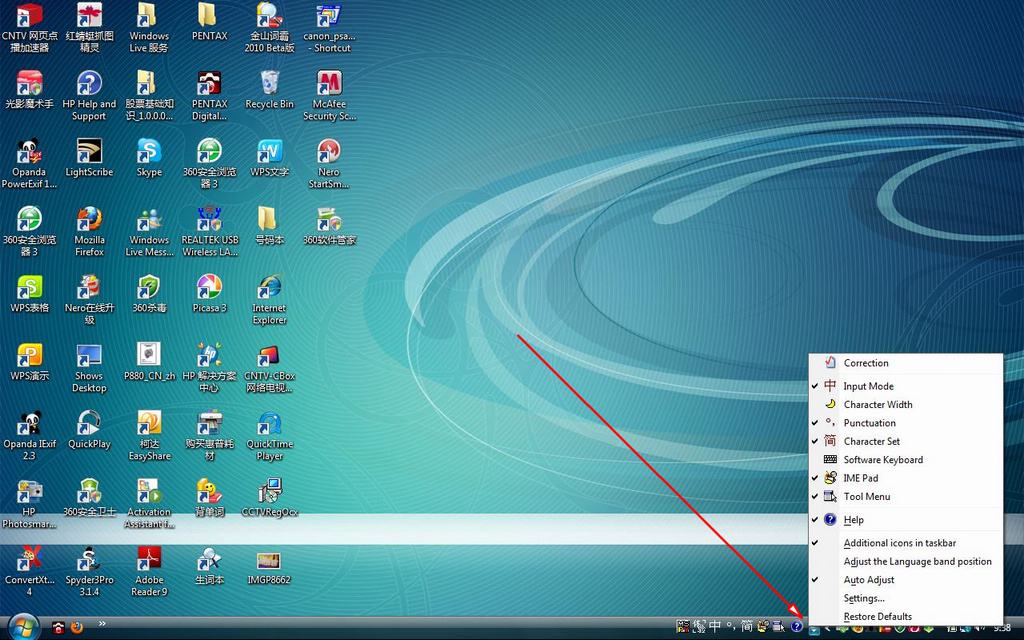Screen dimensions: 1024x640
Task: Open the PENTAX folder on desktop
Action: click(209, 22)
